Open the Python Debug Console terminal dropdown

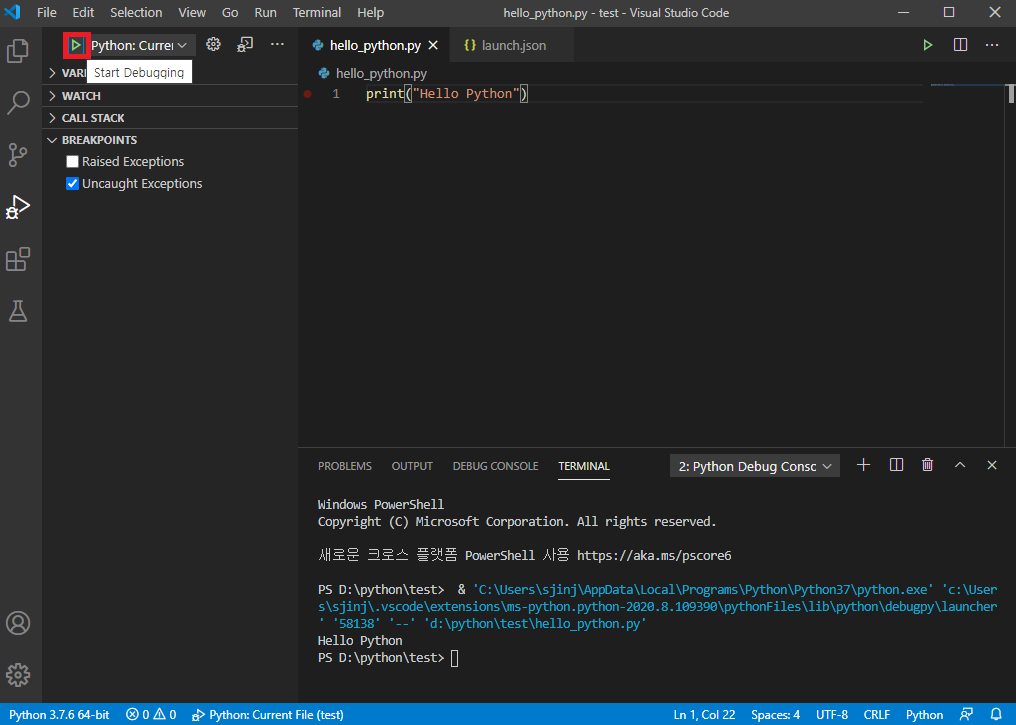tap(754, 466)
